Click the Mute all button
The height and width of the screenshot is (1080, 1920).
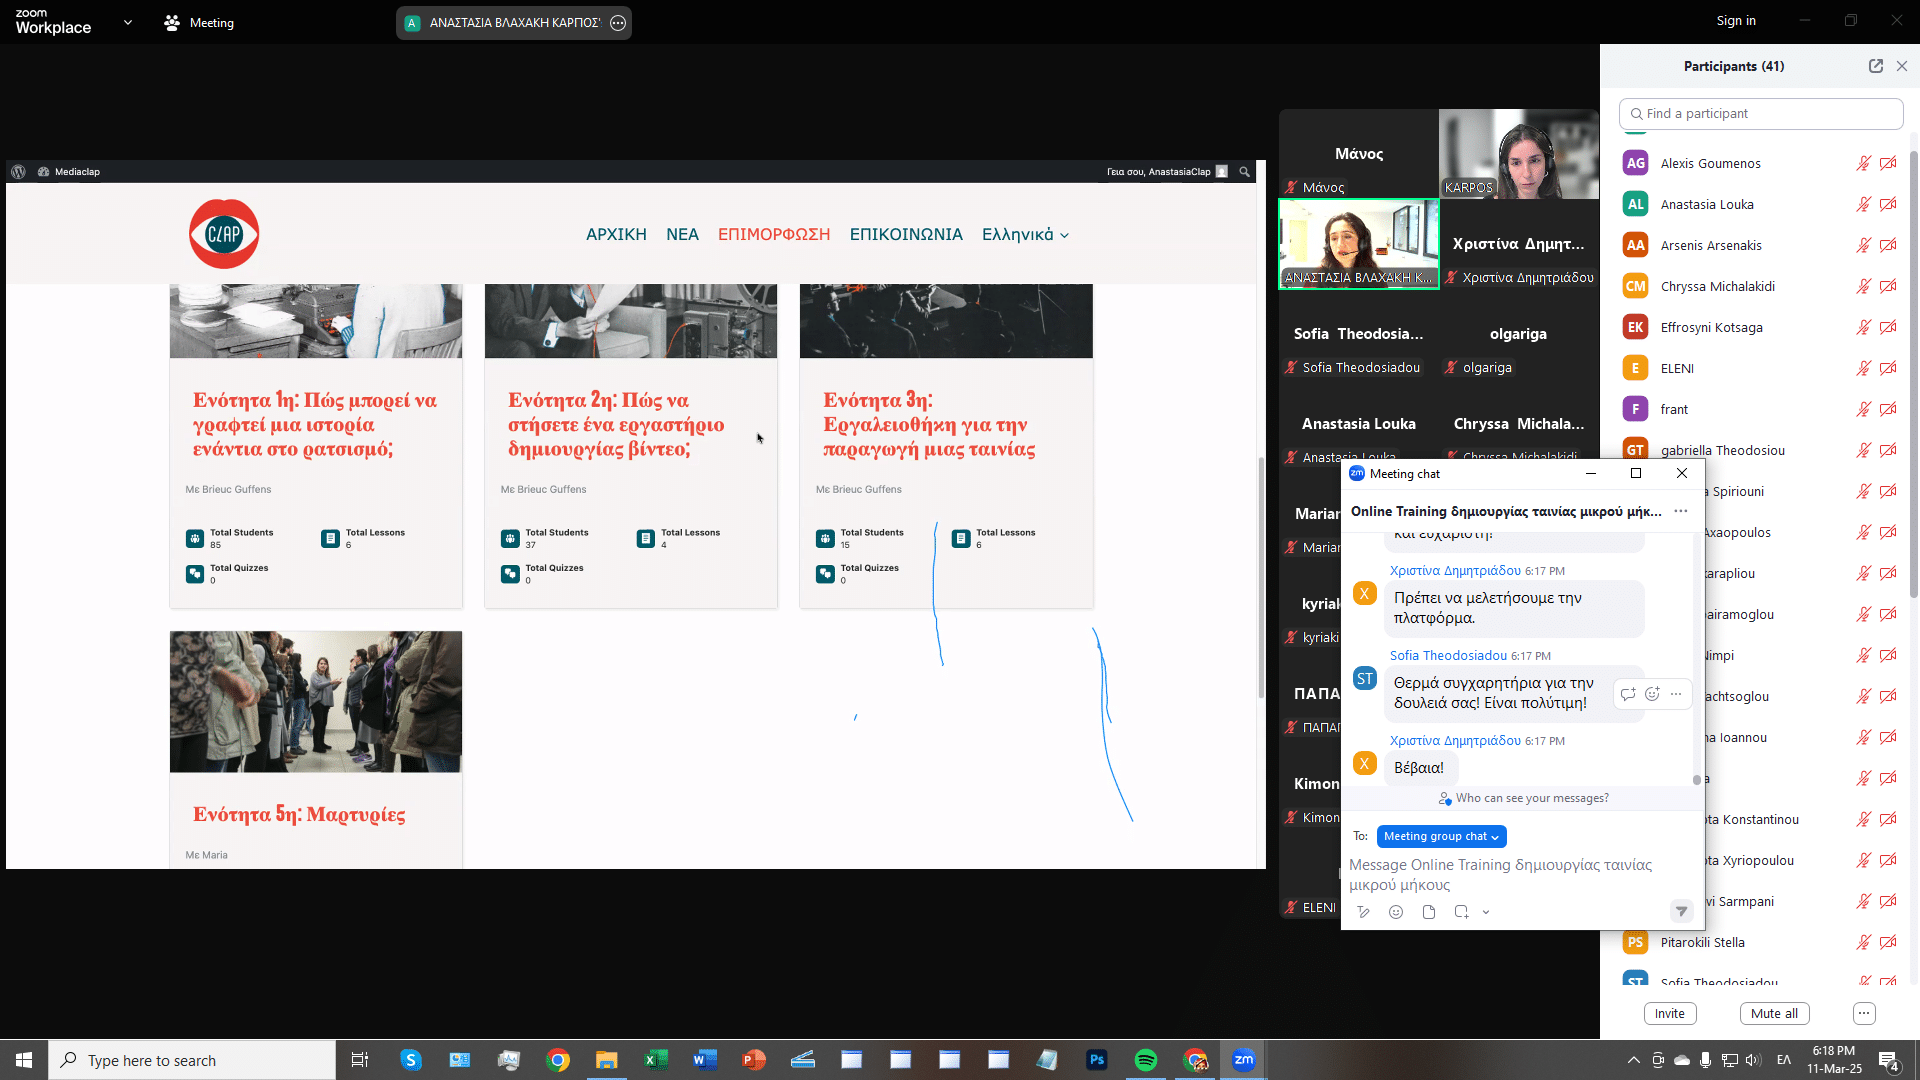(1774, 1013)
